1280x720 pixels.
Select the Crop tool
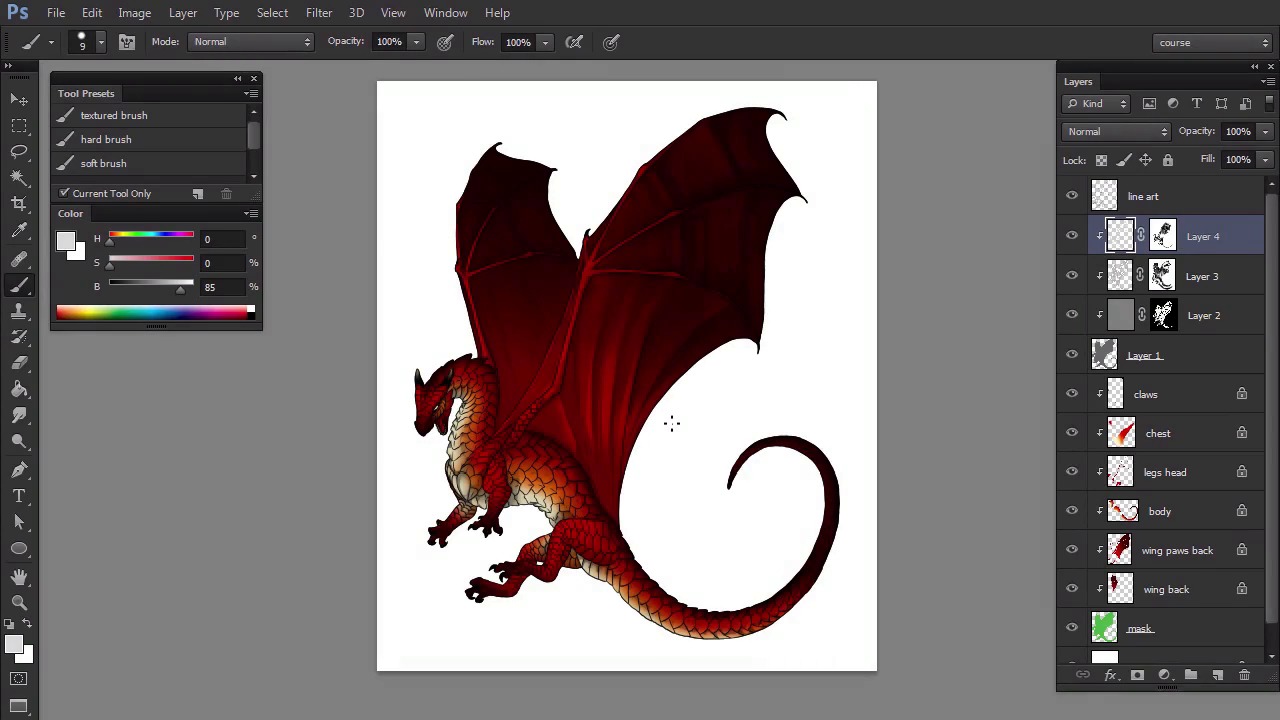coord(19,204)
